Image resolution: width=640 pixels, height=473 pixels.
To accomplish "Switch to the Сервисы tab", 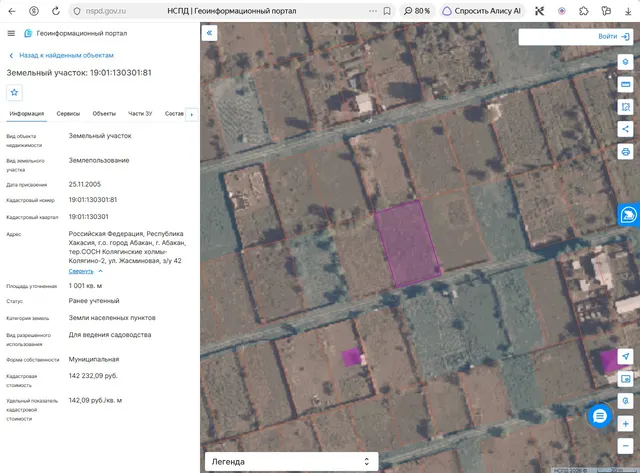I will 68,113.
